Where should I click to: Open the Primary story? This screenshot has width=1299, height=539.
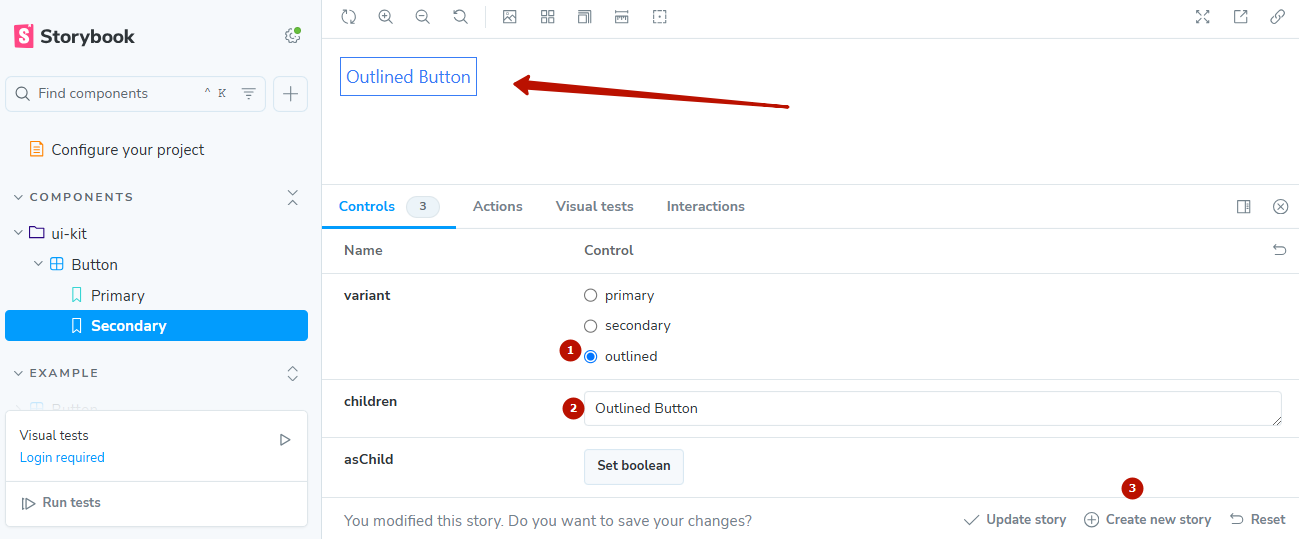117,295
